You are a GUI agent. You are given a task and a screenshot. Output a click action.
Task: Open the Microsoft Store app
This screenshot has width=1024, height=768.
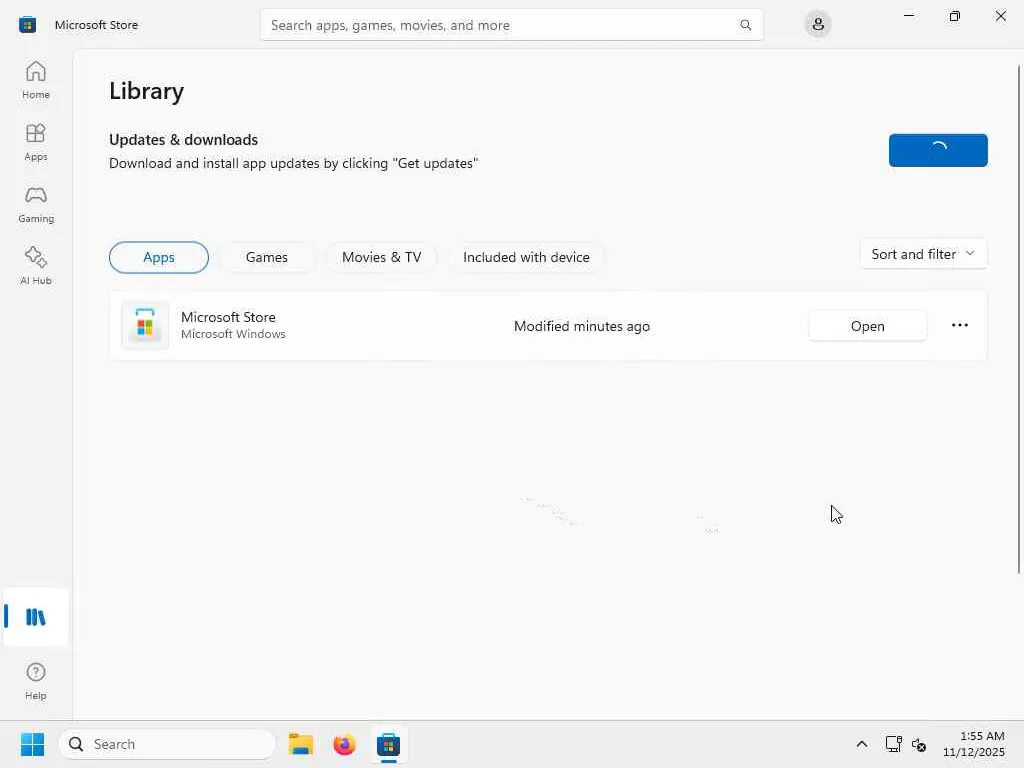[867, 325]
